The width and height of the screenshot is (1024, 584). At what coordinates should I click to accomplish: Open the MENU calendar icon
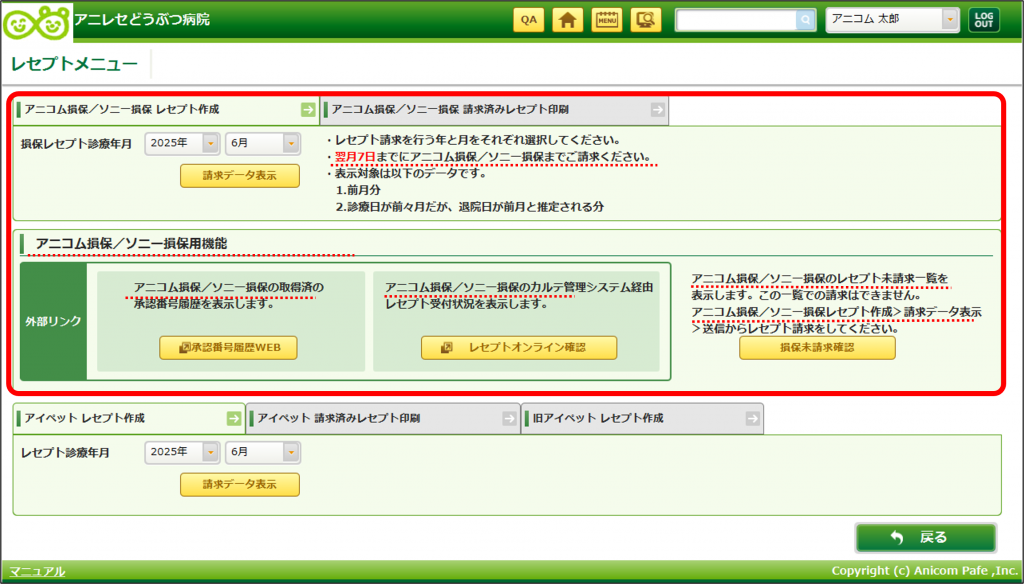[607, 20]
